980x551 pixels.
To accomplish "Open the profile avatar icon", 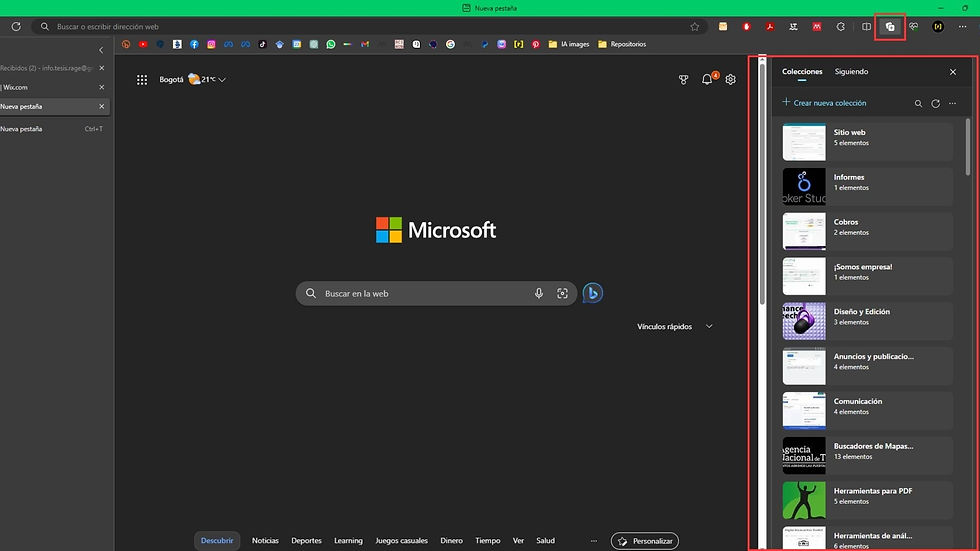I will point(938,27).
